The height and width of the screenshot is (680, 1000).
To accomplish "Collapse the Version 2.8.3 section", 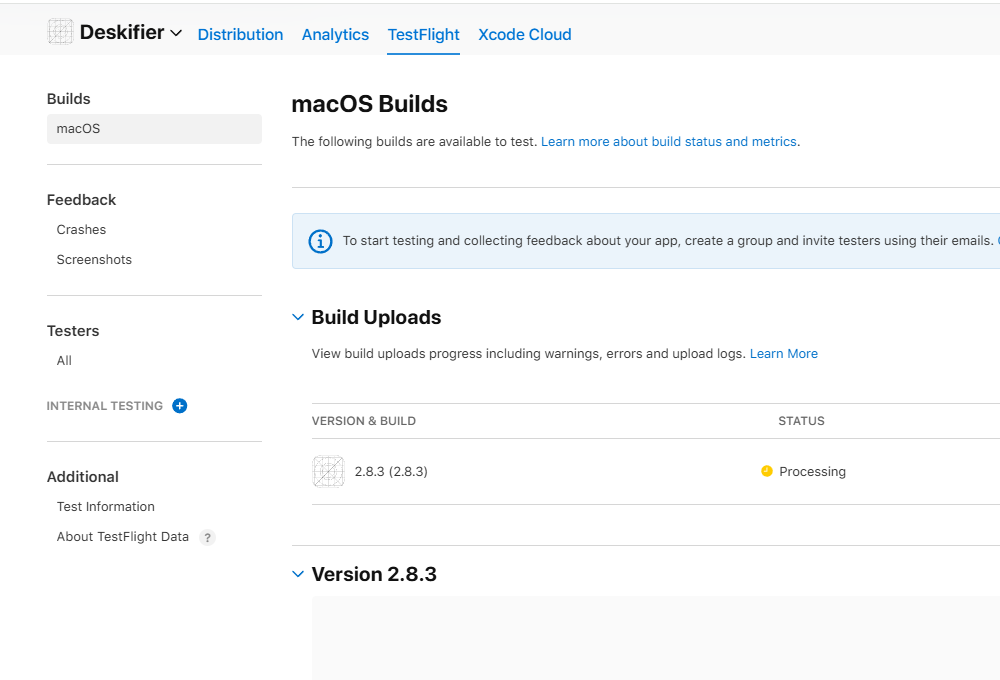I will 298,574.
